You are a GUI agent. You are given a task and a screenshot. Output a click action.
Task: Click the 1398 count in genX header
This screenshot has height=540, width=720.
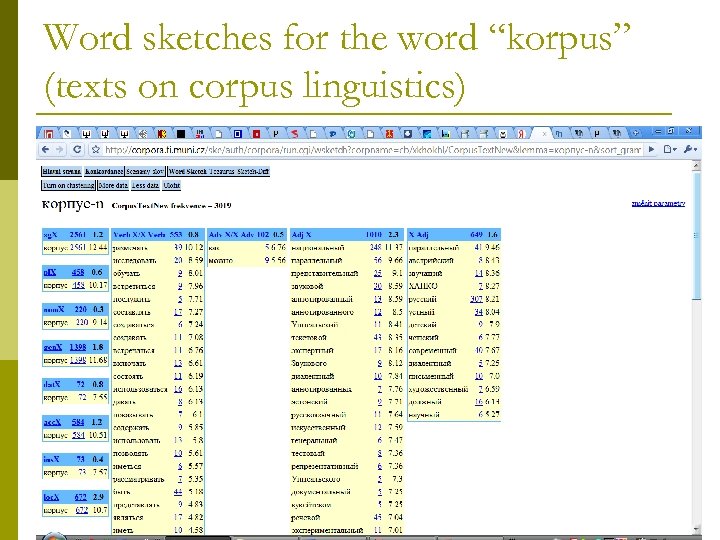(x=78, y=347)
